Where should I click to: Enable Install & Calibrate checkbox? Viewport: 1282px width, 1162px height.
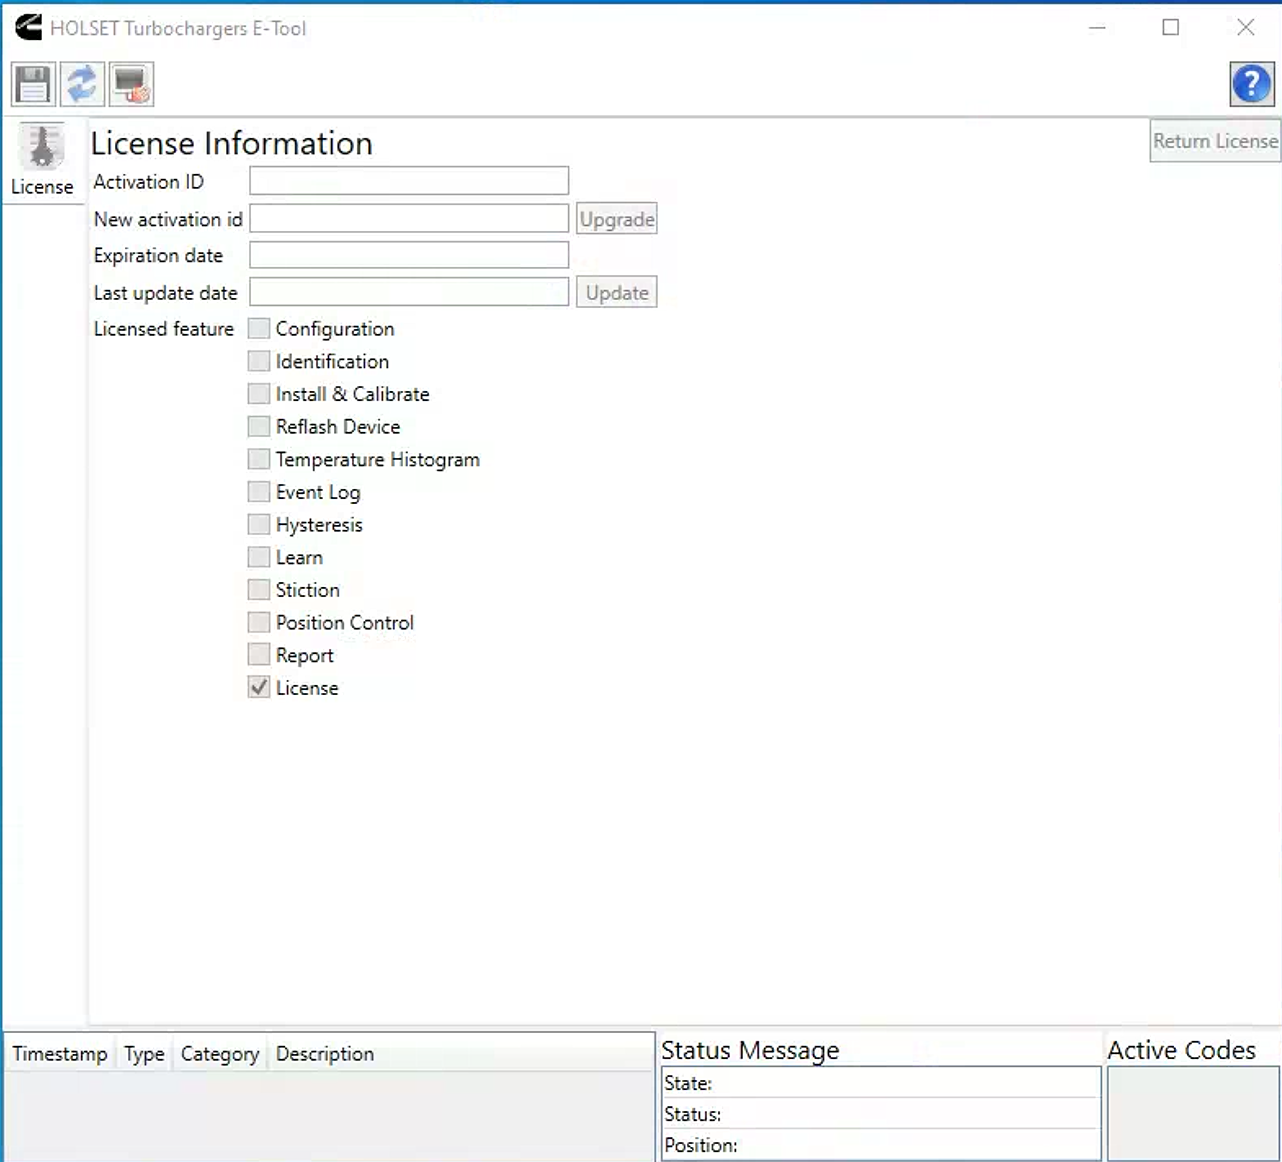pyautogui.click(x=259, y=393)
